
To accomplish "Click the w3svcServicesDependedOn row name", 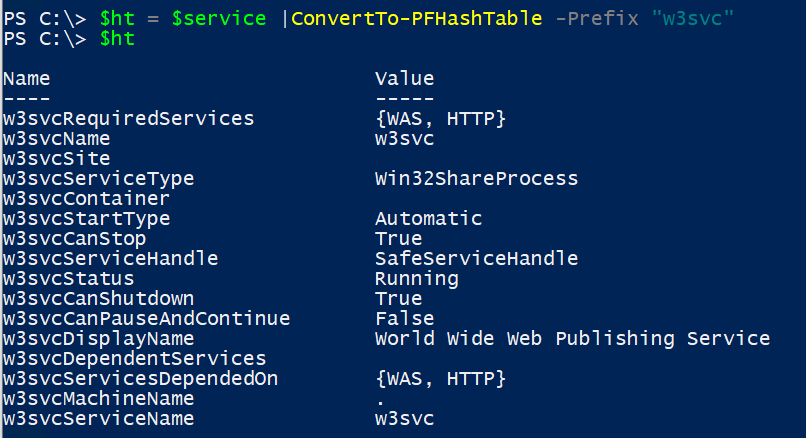I will point(140,379).
